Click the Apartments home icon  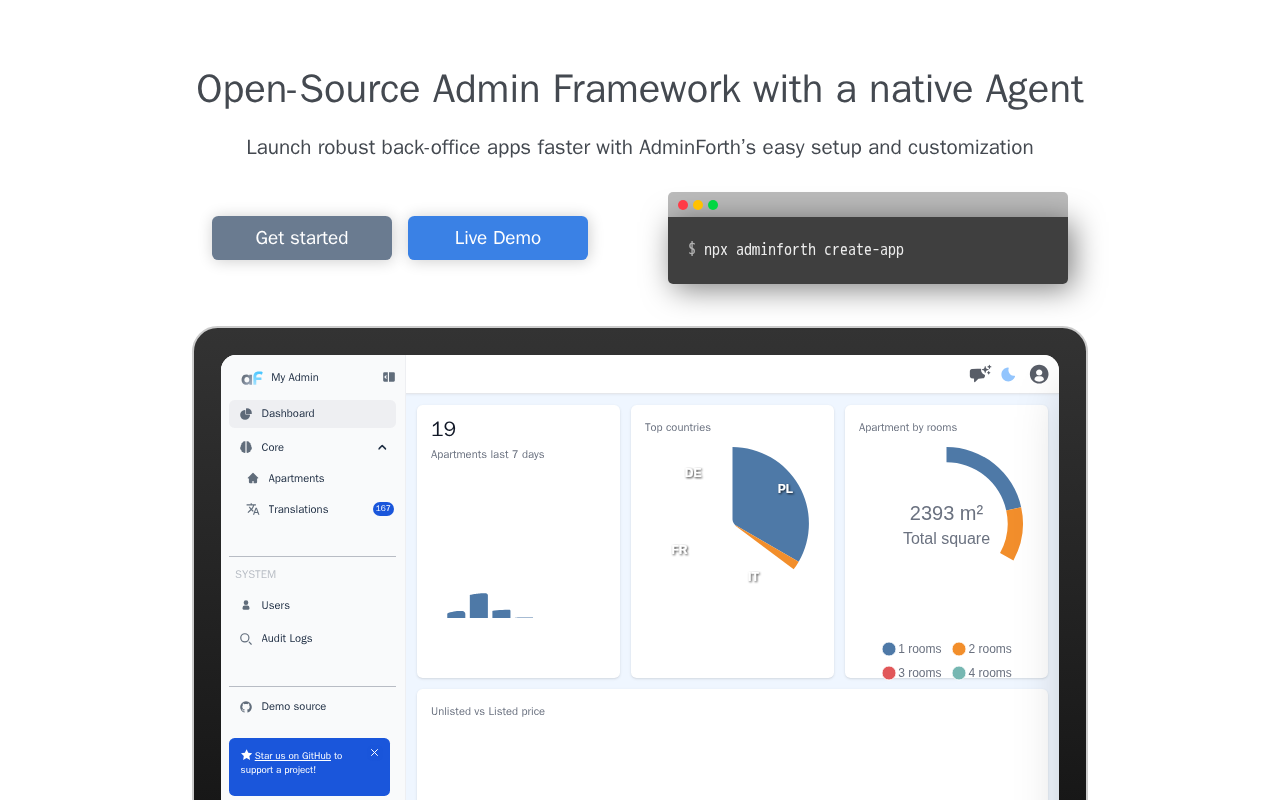(253, 478)
